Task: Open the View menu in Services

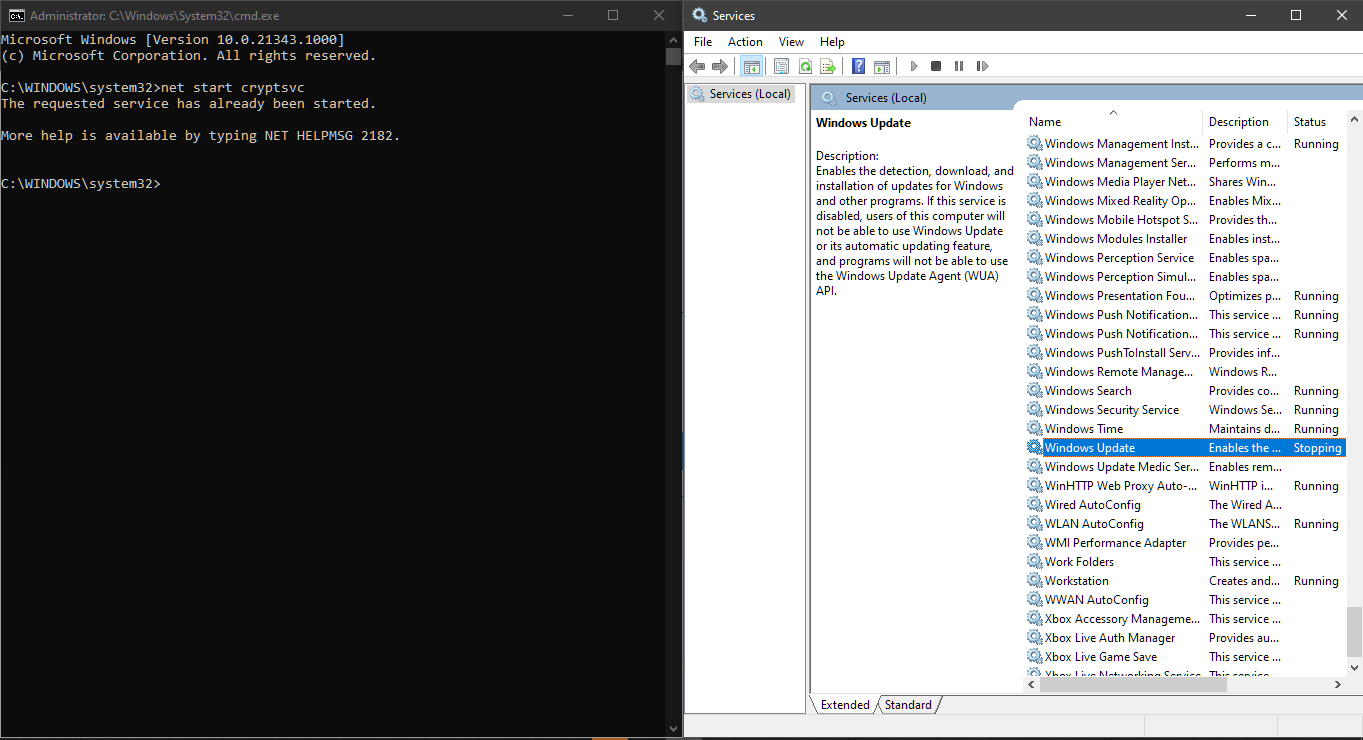Action: tap(791, 42)
